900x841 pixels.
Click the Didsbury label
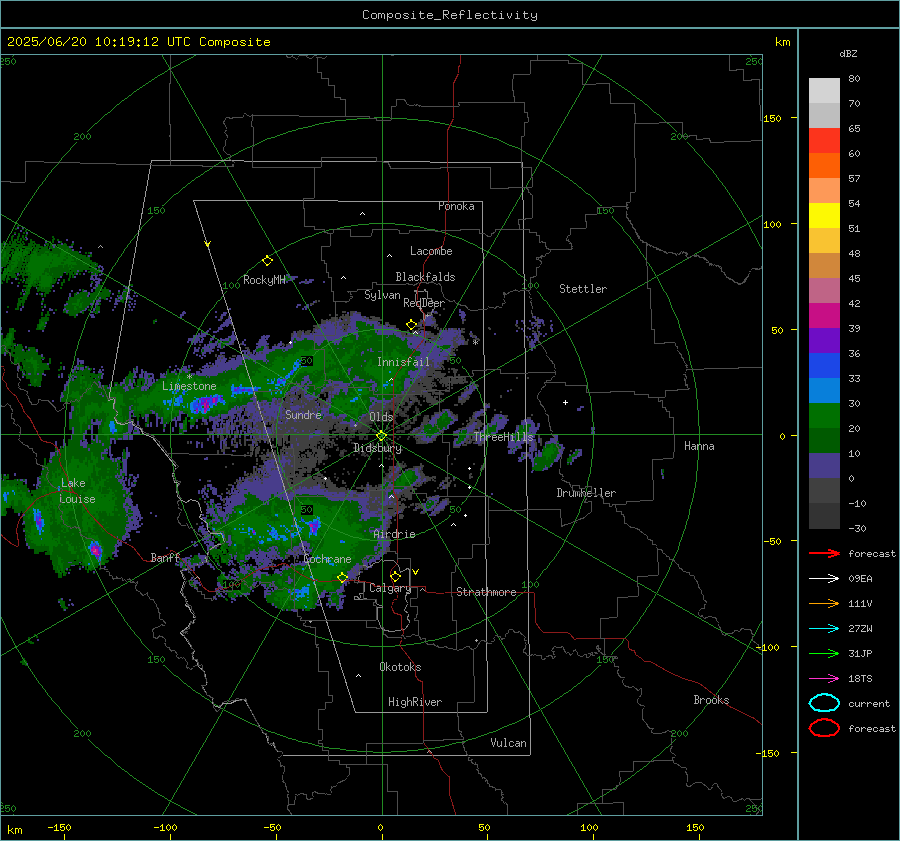click(377, 448)
